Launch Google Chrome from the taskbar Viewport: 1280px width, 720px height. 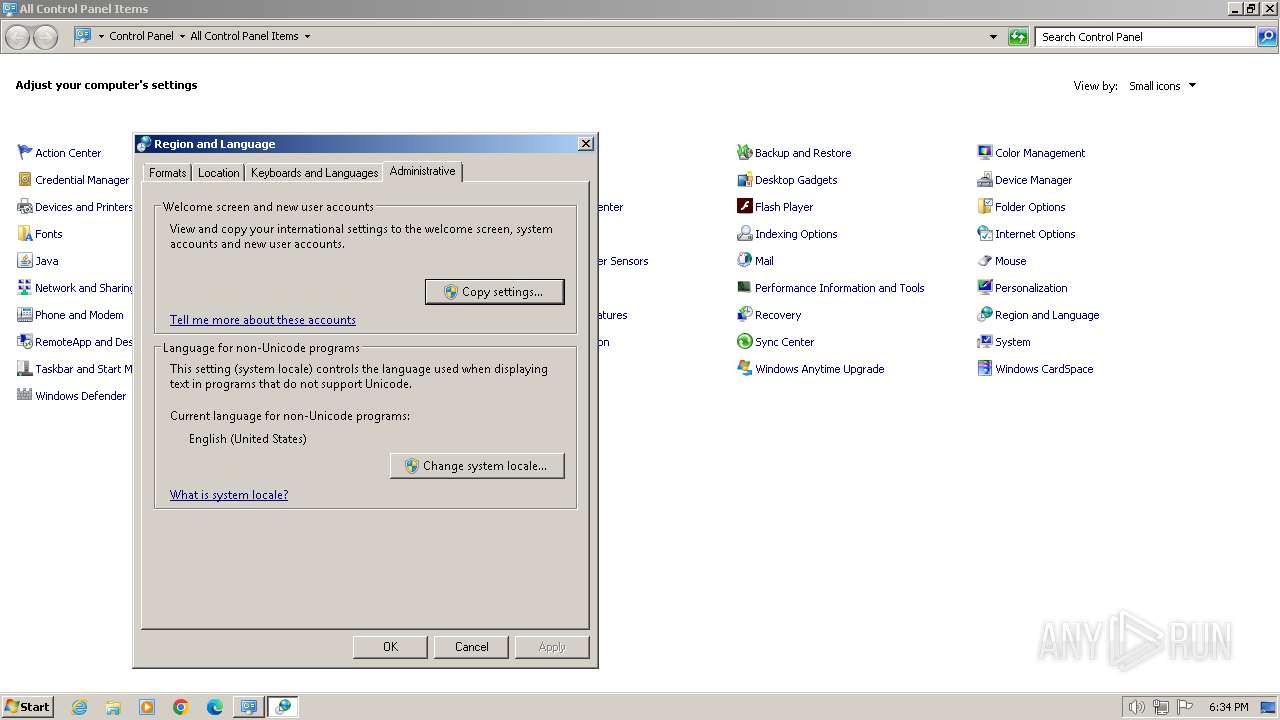[181, 707]
